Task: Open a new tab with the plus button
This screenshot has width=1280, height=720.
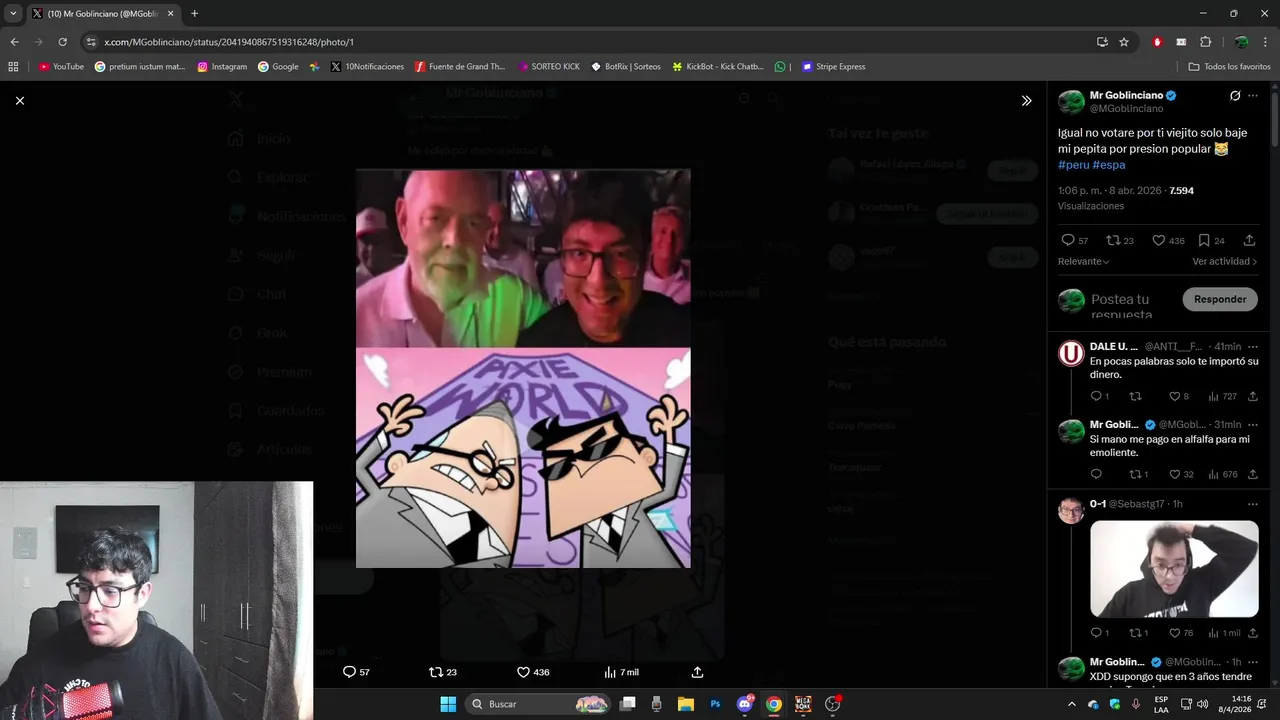Action: click(194, 14)
